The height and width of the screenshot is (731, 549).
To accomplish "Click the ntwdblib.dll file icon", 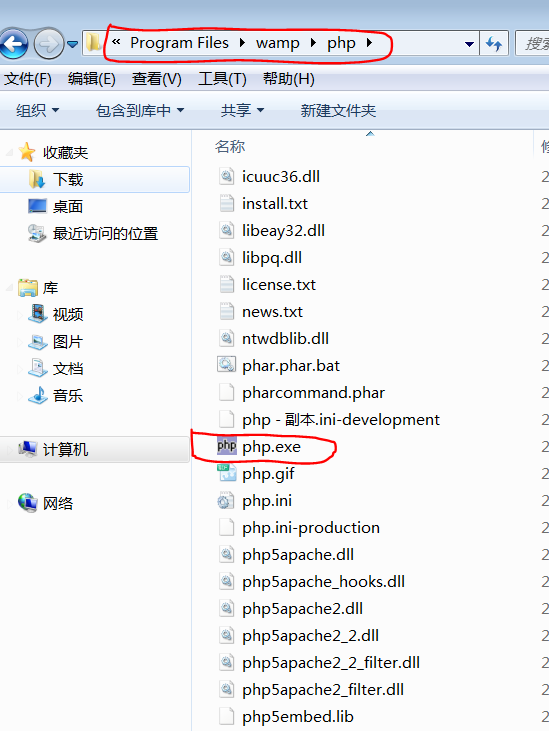I will [226, 338].
